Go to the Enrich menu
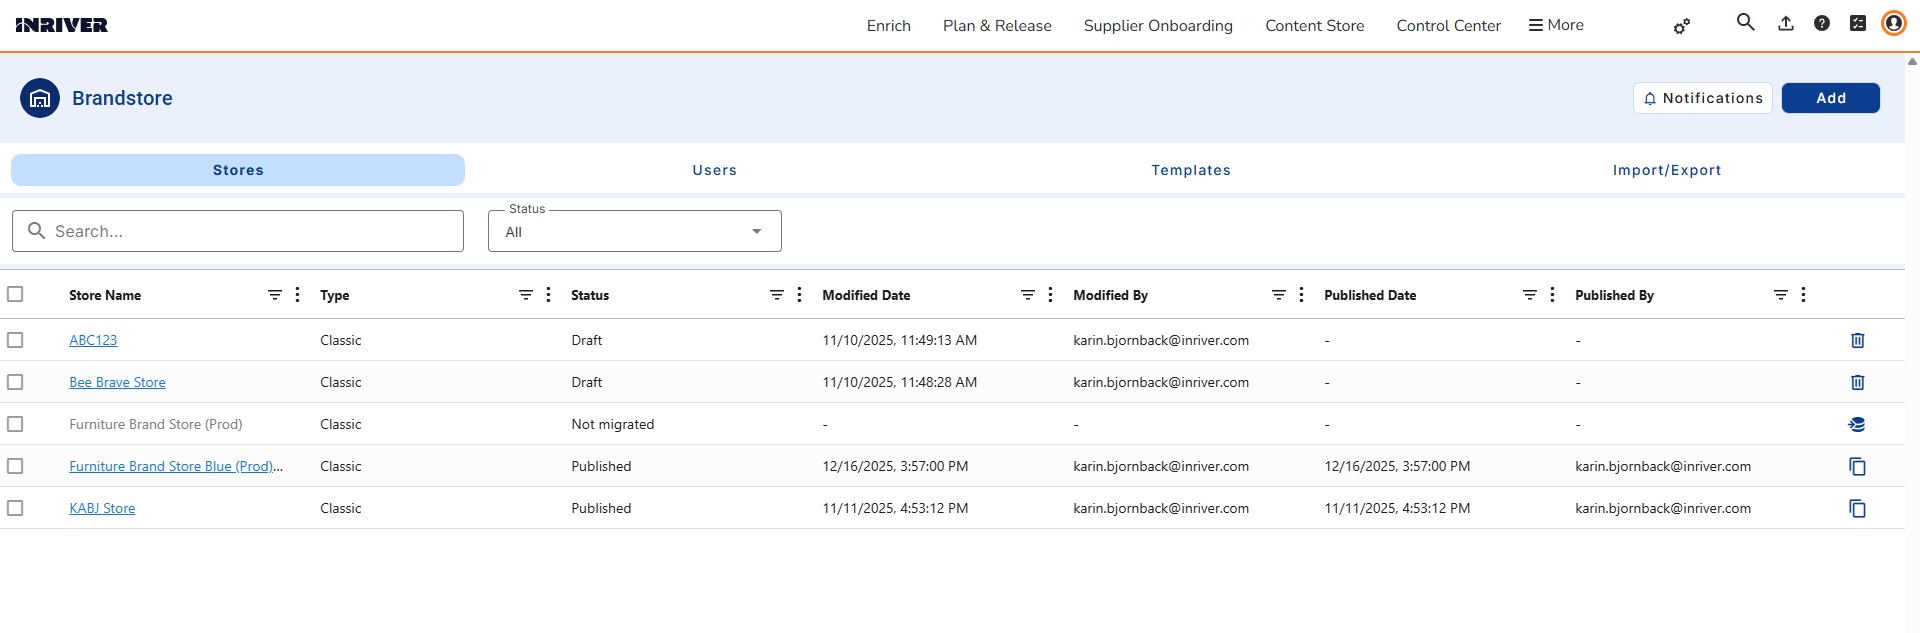The image size is (1920, 633). click(x=889, y=26)
